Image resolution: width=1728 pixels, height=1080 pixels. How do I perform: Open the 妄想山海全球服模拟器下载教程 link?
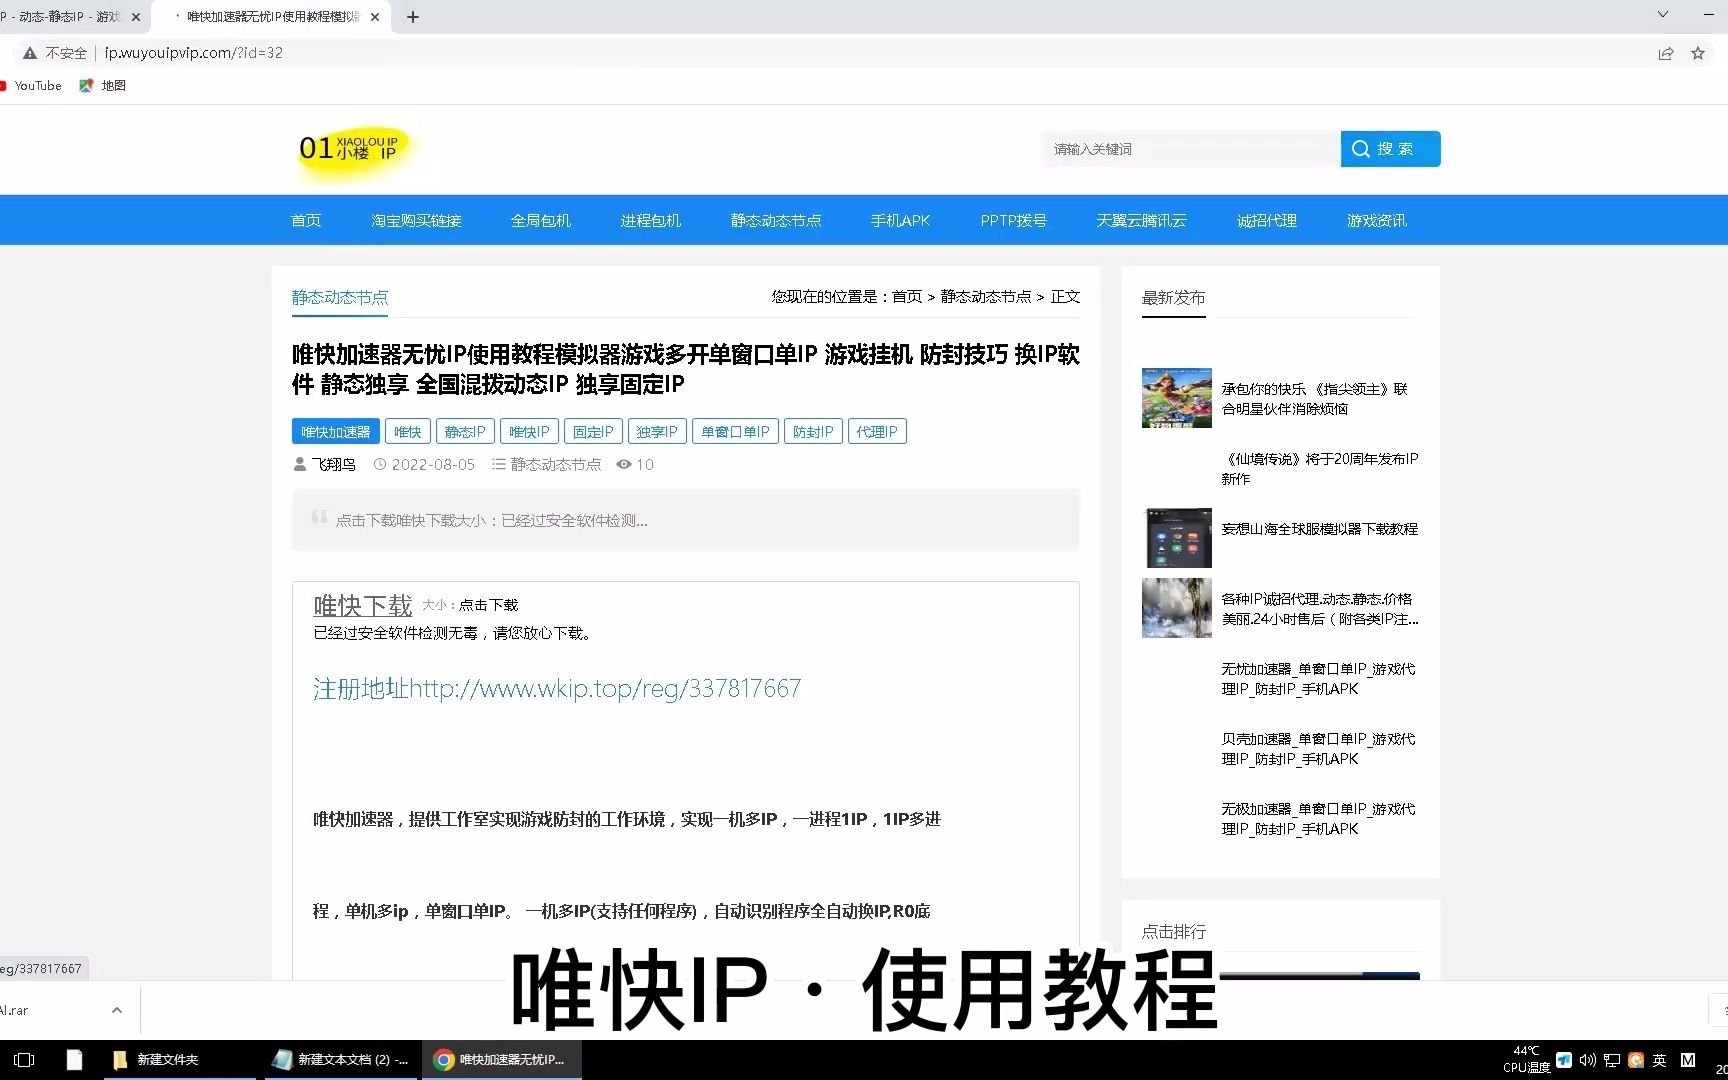1320,528
